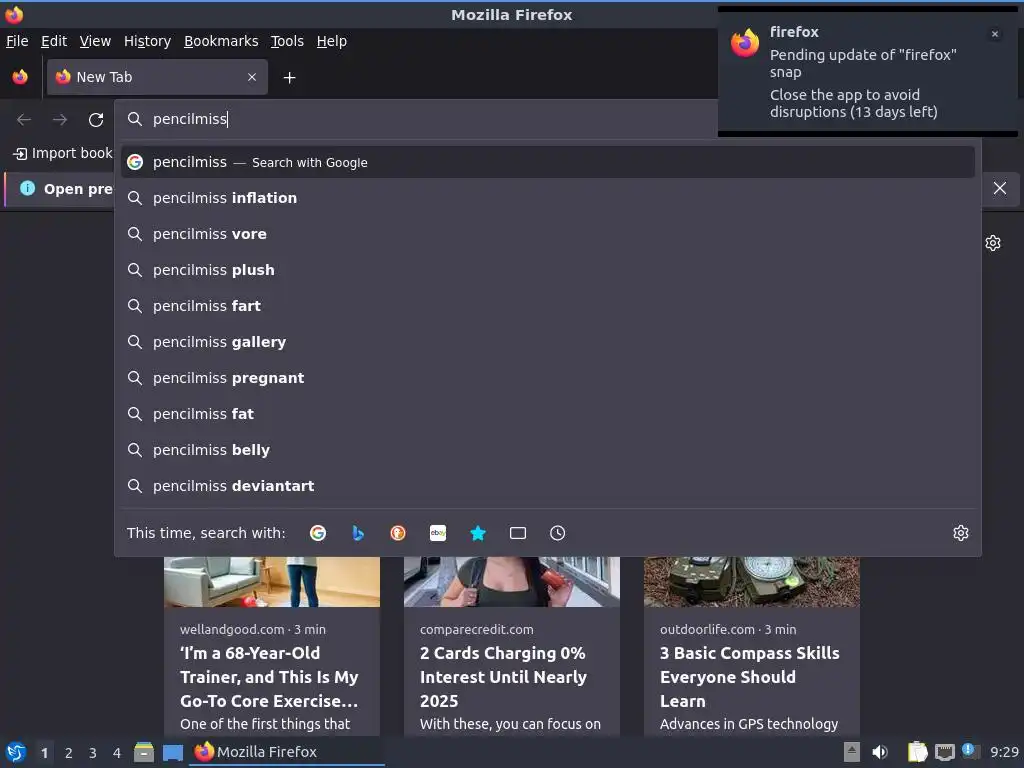Open file manager from taskbar
Screen dimensions: 1024x768
(x=144, y=752)
